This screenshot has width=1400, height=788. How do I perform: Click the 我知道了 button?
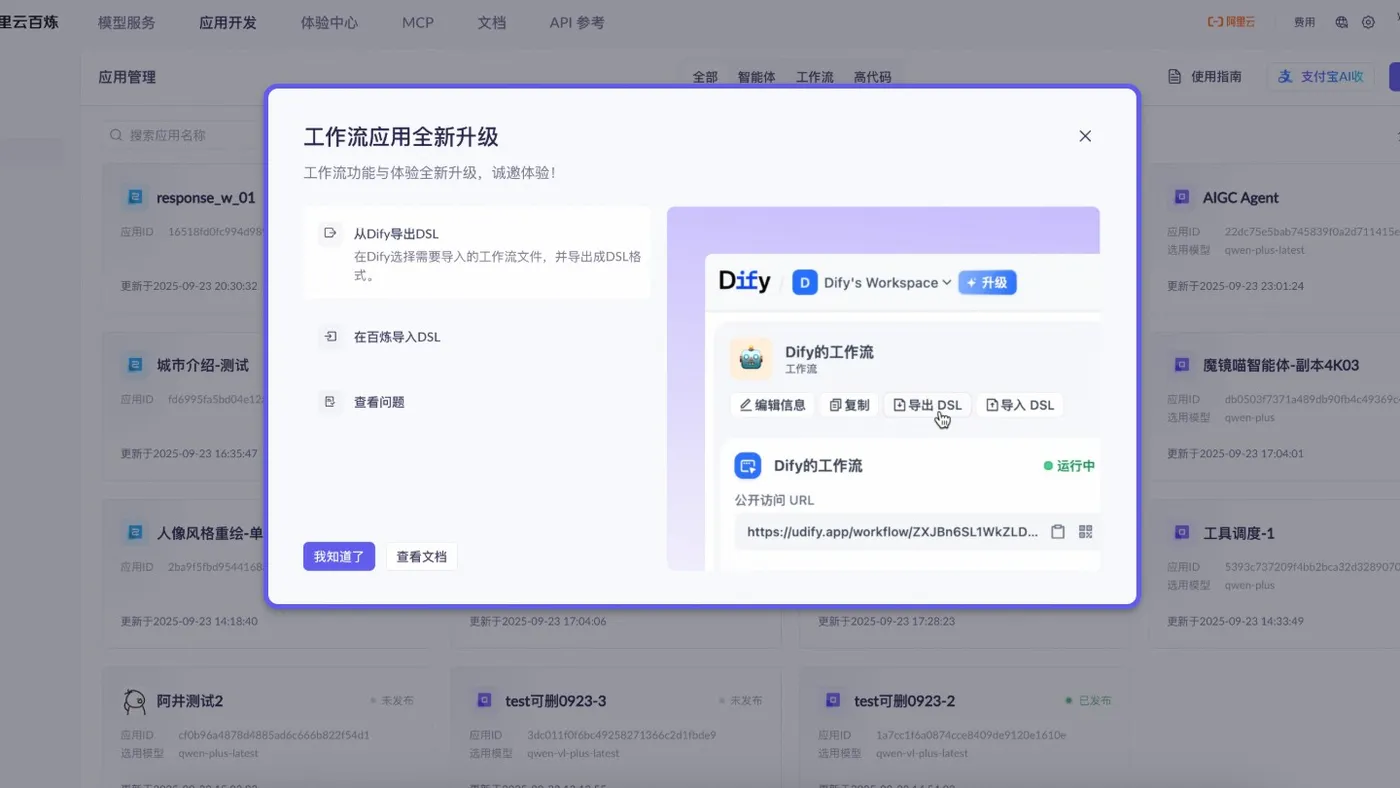coord(339,557)
